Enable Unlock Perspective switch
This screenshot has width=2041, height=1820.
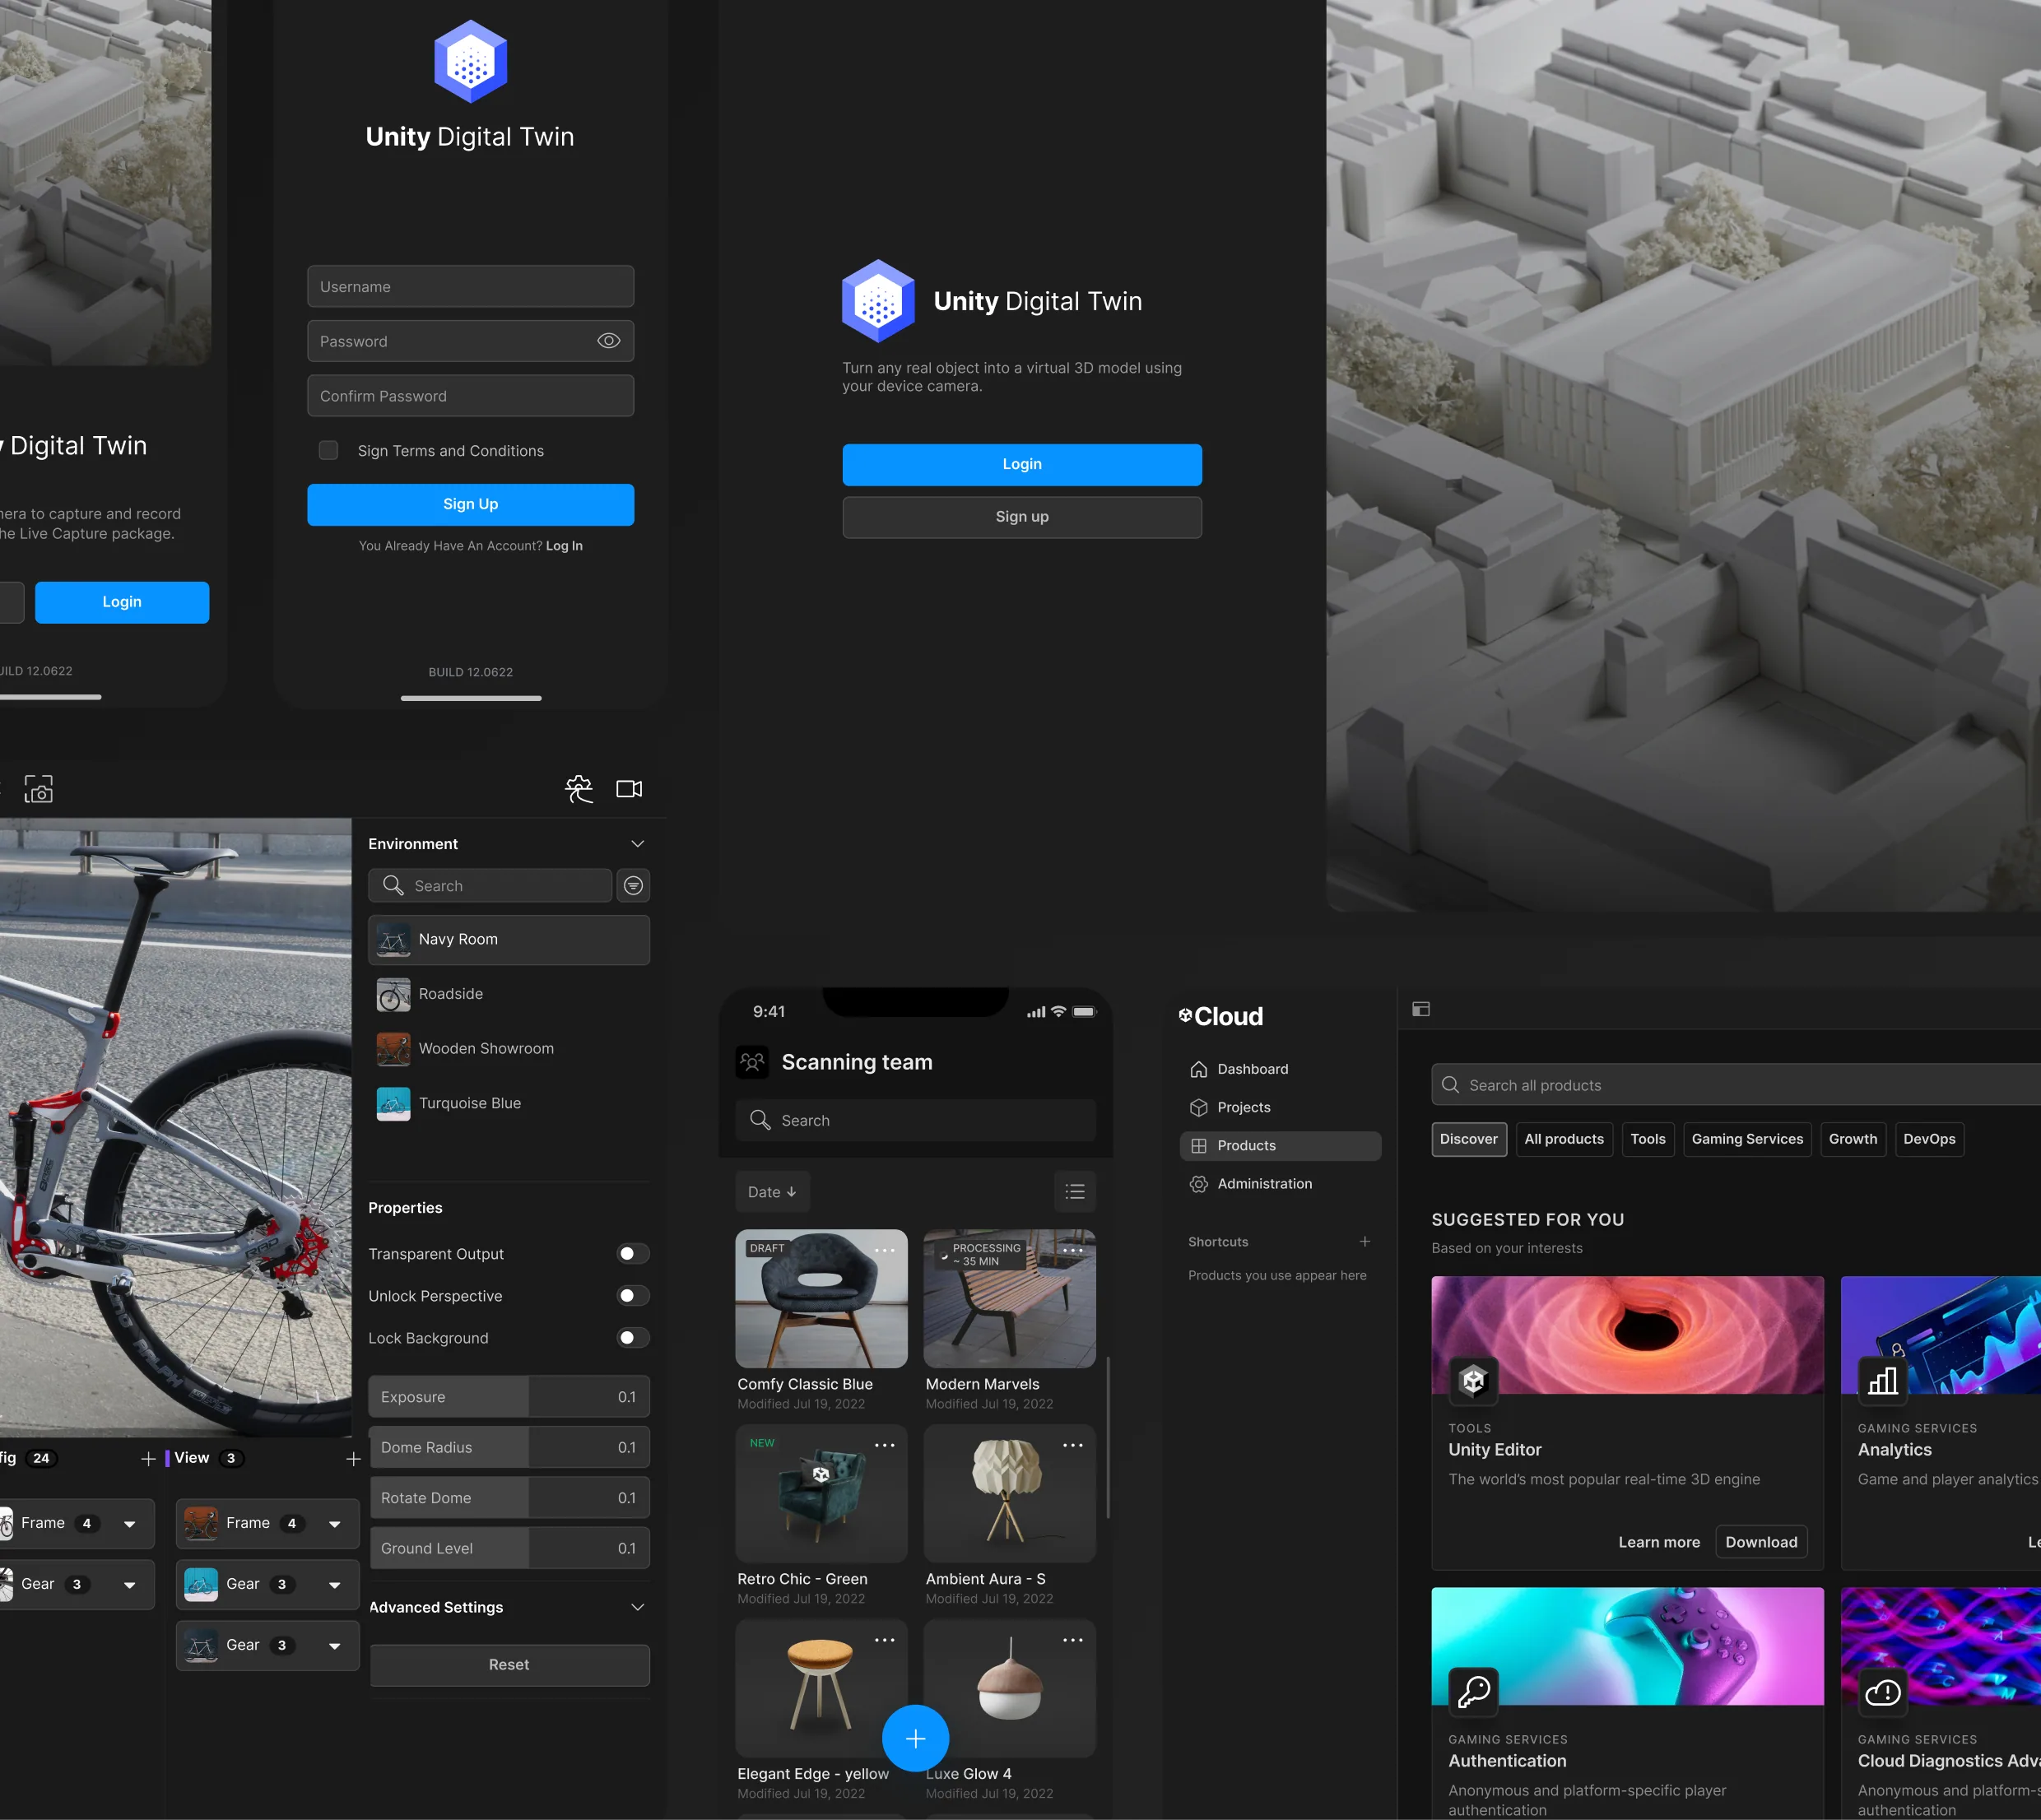pyautogui.click(x=633, y=1295)
